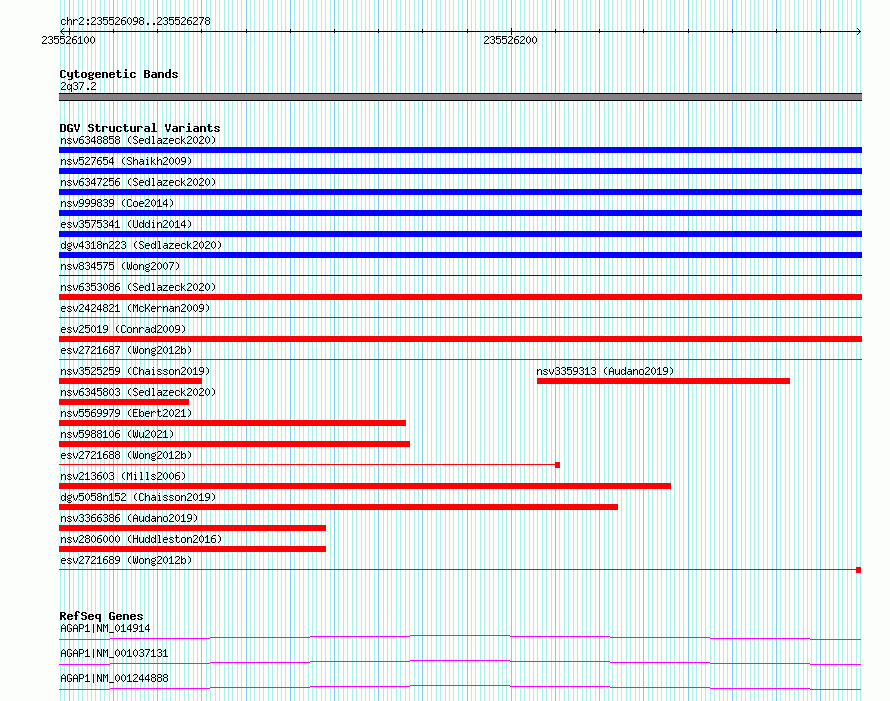Click the 235526100 coordinate label

coord(68,40)
